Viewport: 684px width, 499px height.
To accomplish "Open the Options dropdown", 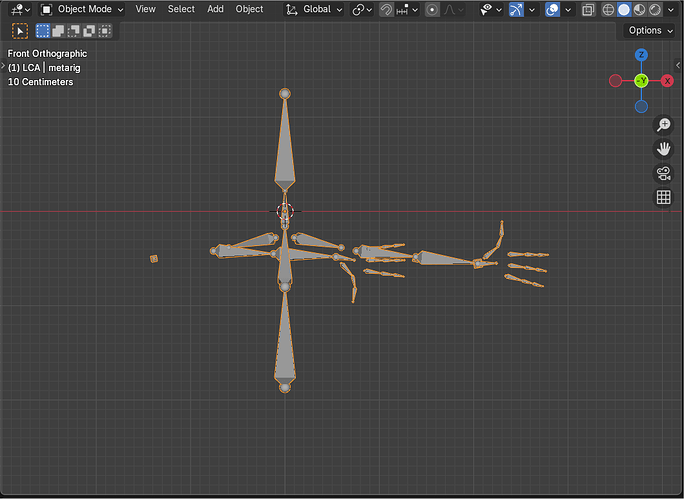I will click(x=650, y=31).
